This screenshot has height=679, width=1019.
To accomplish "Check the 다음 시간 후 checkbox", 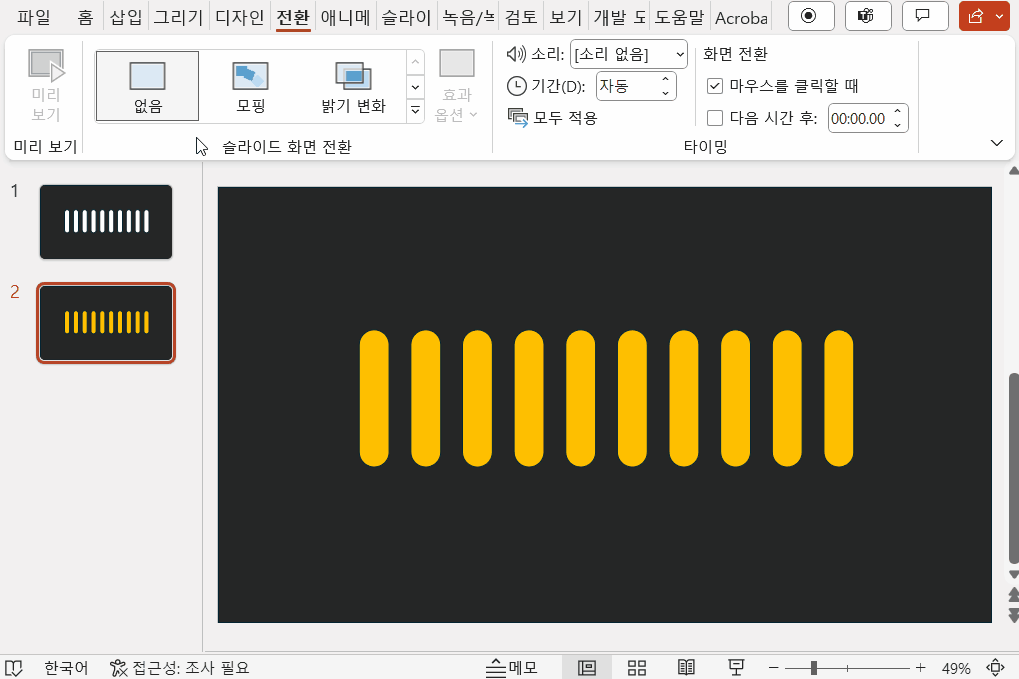I will tap(715, 118).
